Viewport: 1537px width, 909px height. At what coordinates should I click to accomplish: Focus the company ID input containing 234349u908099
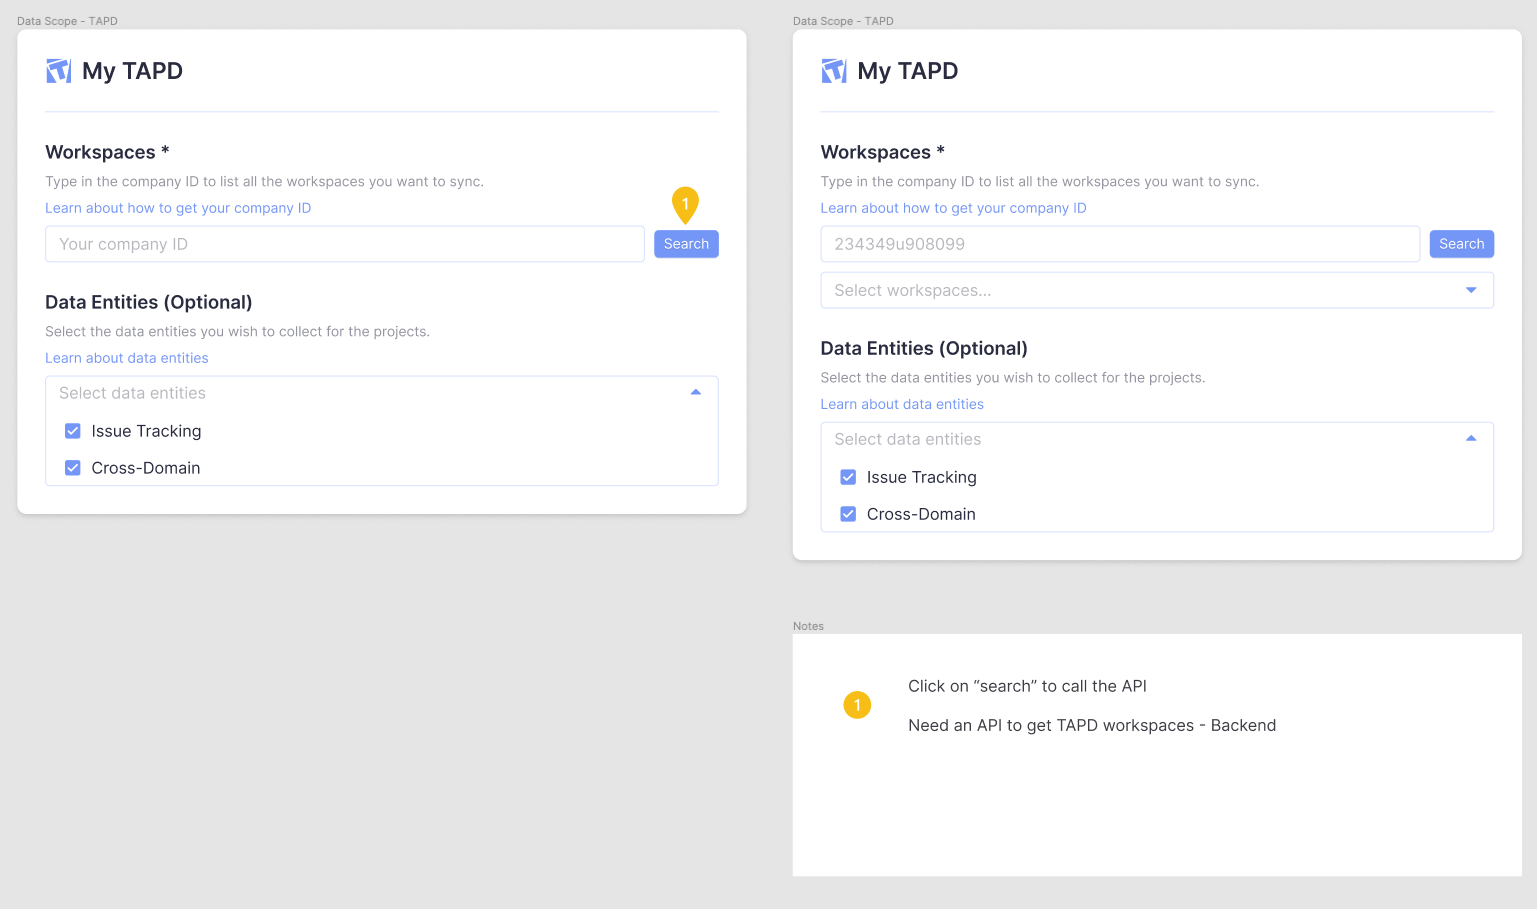tap(1120, 244)
